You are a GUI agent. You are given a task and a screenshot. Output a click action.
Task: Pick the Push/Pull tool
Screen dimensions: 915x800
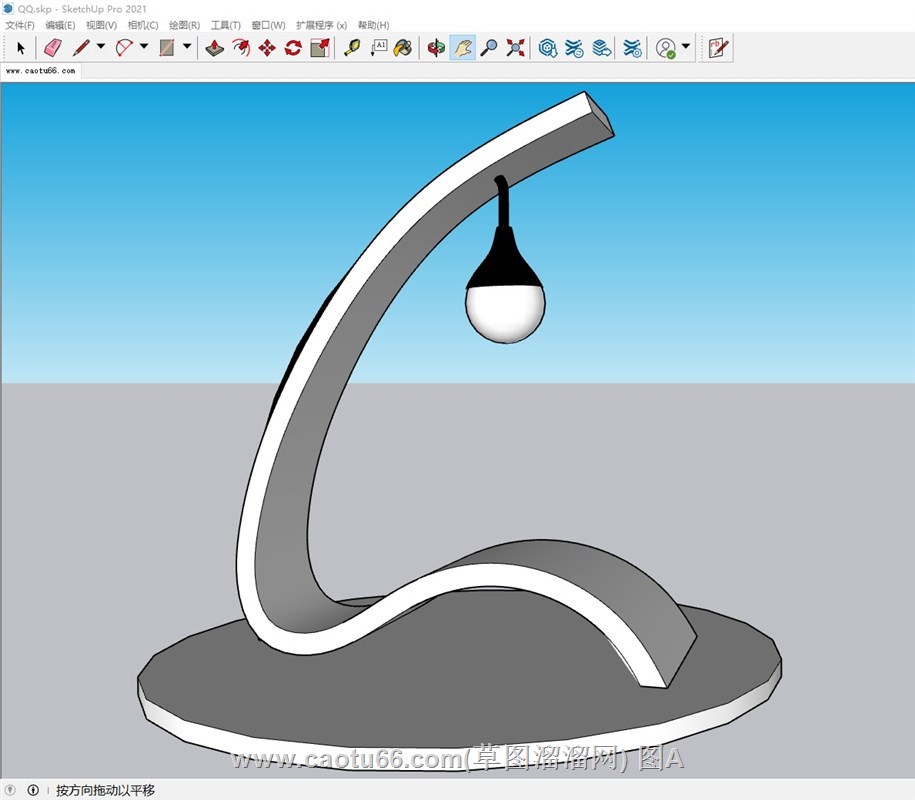coord(214,47)
